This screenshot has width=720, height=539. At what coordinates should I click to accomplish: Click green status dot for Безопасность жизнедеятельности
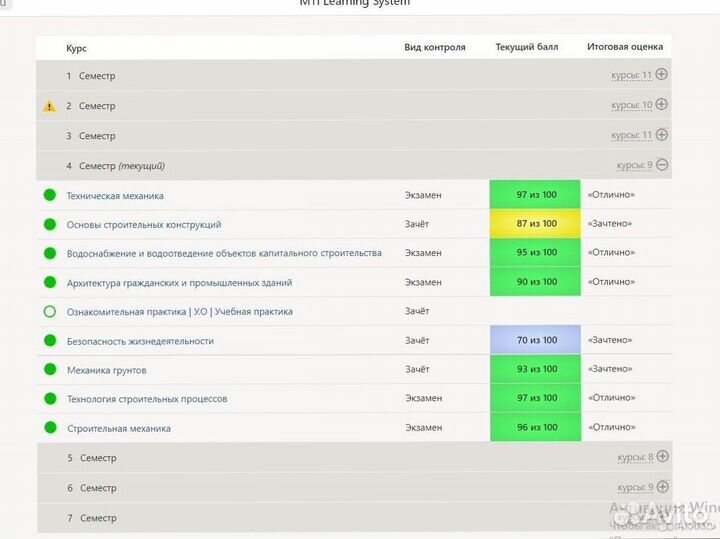coord(49,341)
